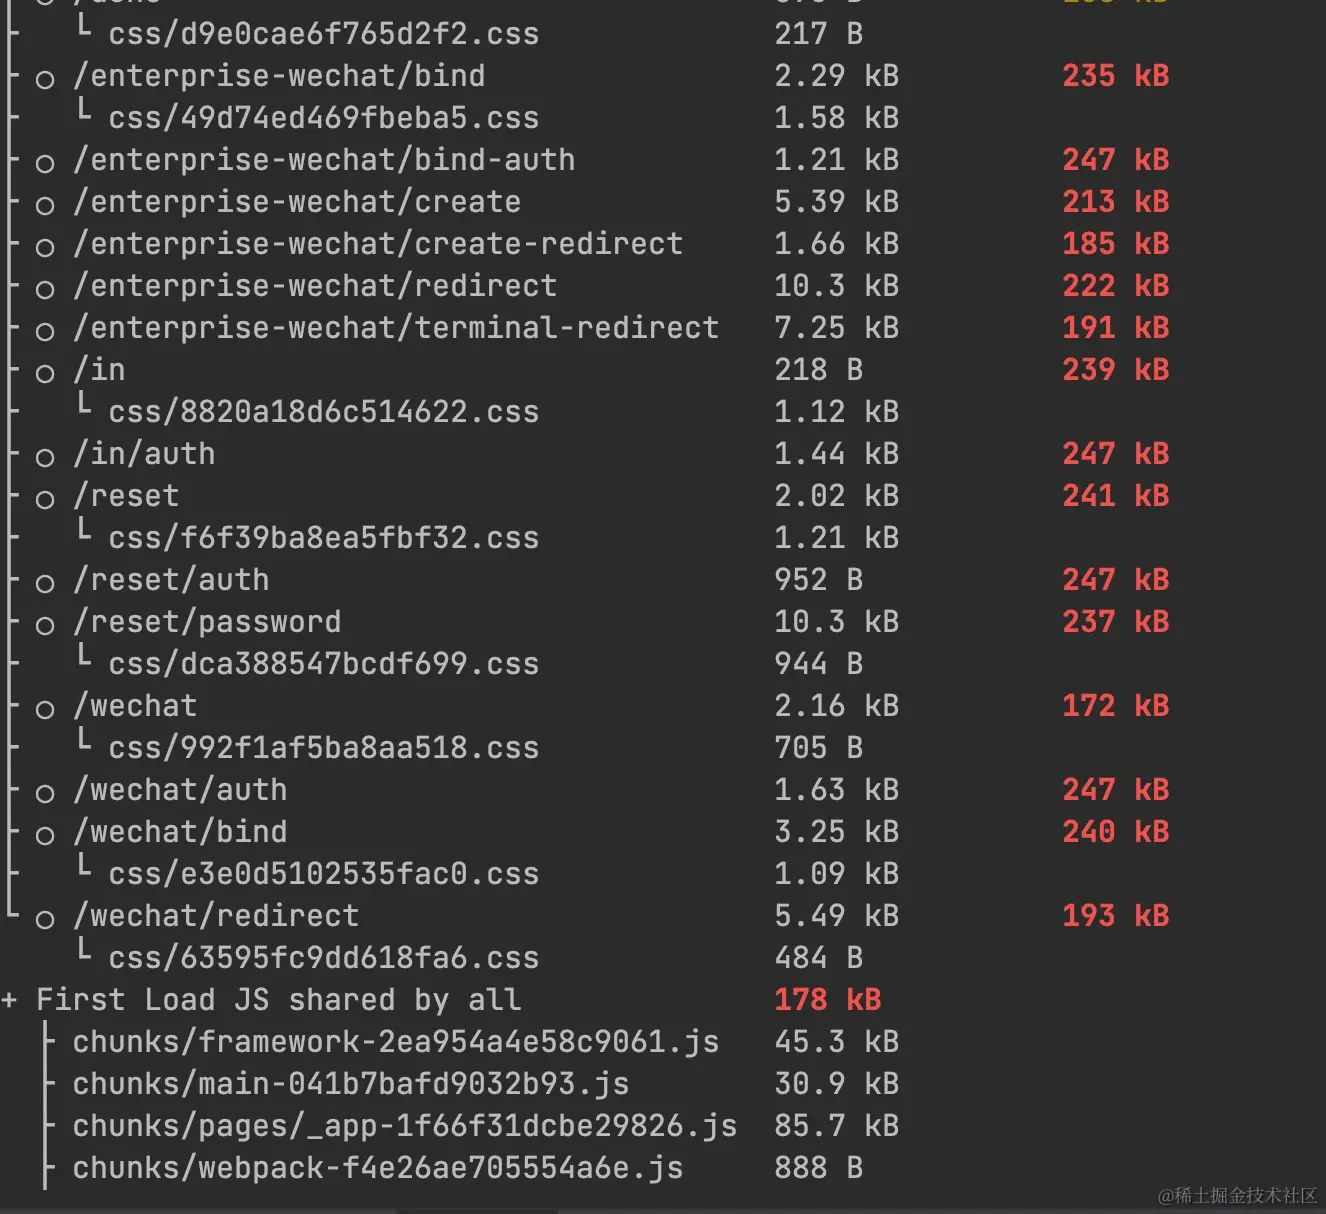1326x1214 pixels.
Task: Click chunks/pages/_app-1f66f31dcbe29826.js entry
Action: [405, 1126]
